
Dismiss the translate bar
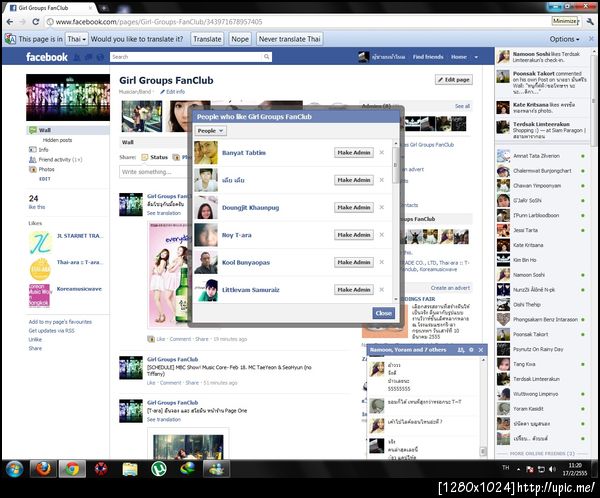click(x=591, y=39)
